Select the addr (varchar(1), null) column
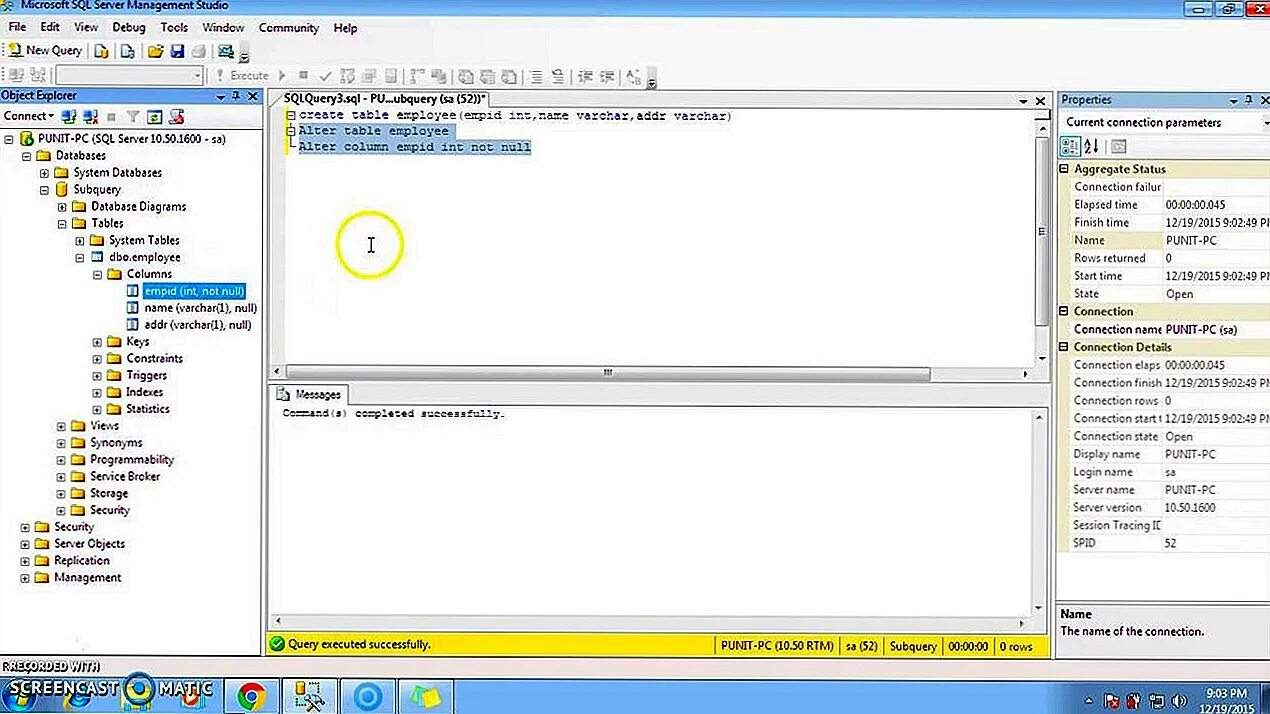The width and height of the screenshot is (1270, 714). click(x=197, y=325)
